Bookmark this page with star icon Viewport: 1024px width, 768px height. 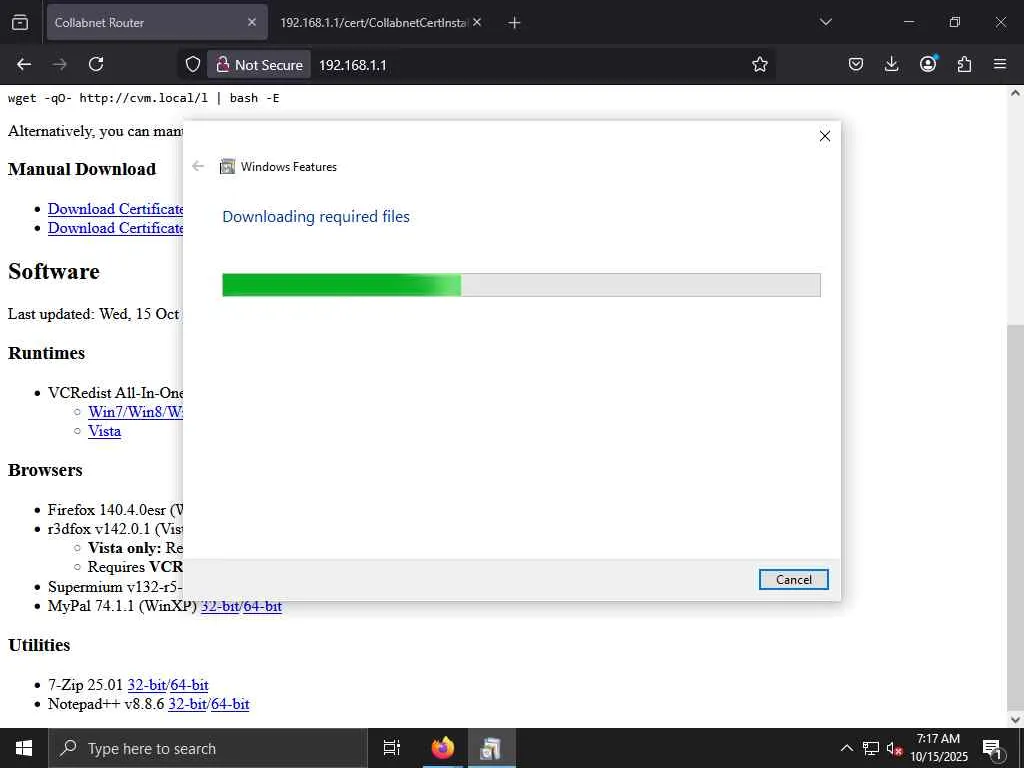[x=760, y=64]
